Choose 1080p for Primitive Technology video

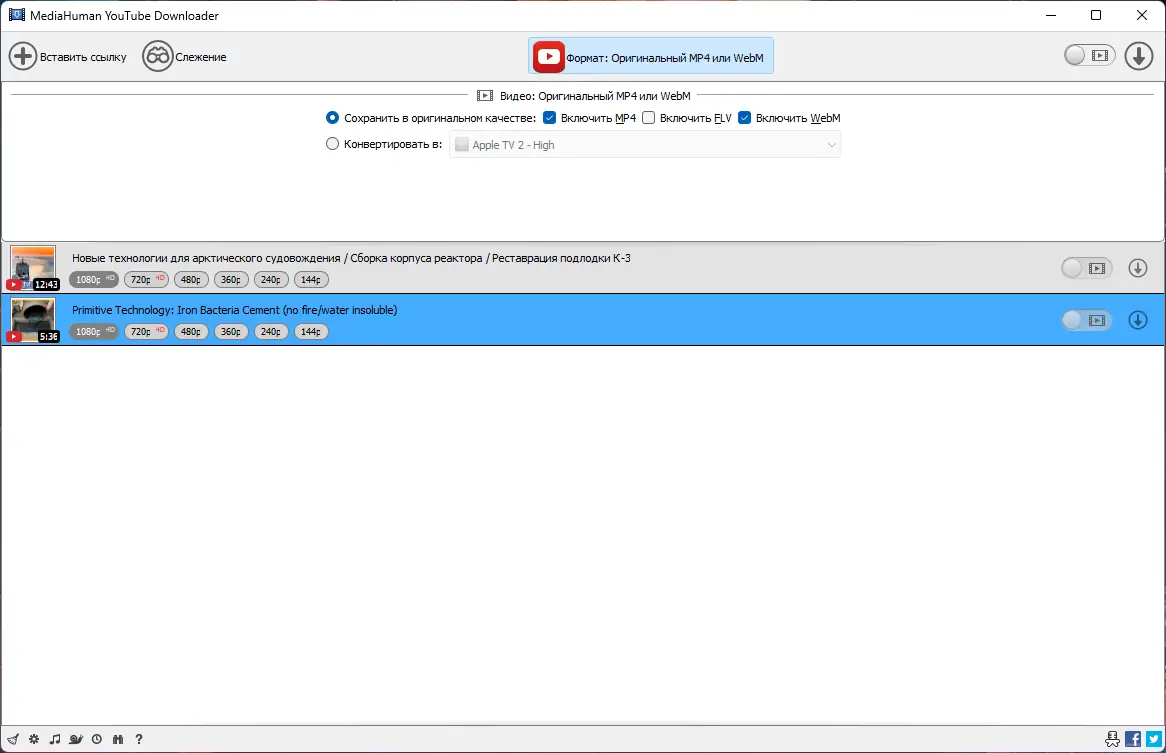click(x=94, y=332)
